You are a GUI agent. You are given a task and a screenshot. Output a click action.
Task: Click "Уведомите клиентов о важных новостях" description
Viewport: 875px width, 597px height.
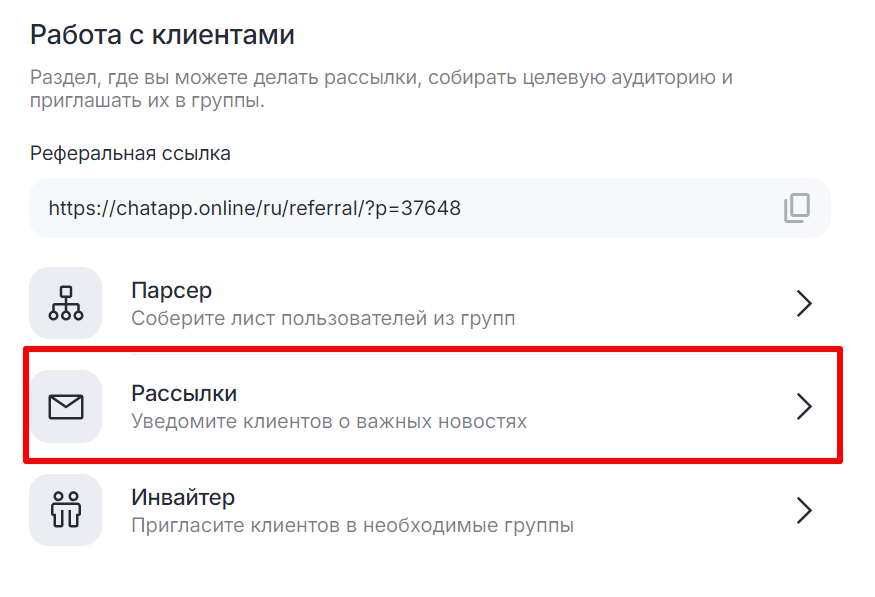329,421
